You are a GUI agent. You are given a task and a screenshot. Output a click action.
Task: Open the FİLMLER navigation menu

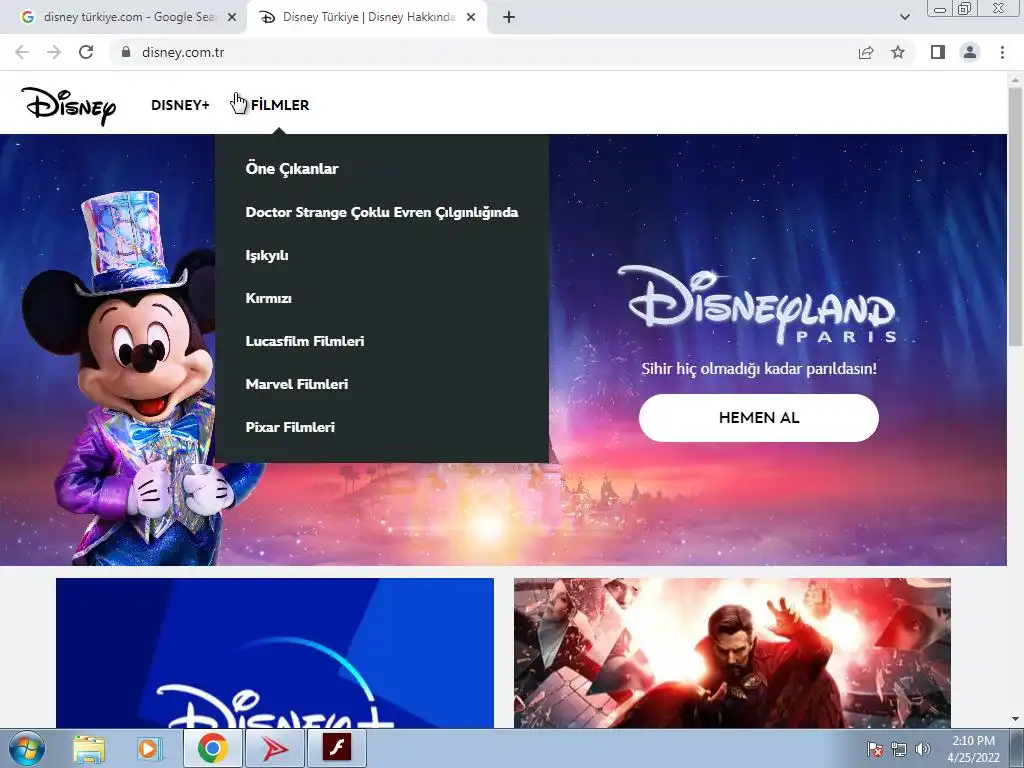[x=280, y=105]
